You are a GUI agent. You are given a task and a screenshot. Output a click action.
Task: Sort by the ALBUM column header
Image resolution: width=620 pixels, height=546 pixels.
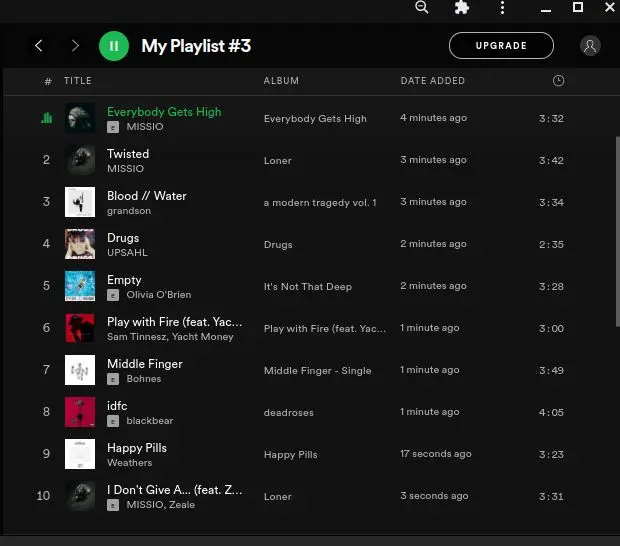(x=281, y=81)
